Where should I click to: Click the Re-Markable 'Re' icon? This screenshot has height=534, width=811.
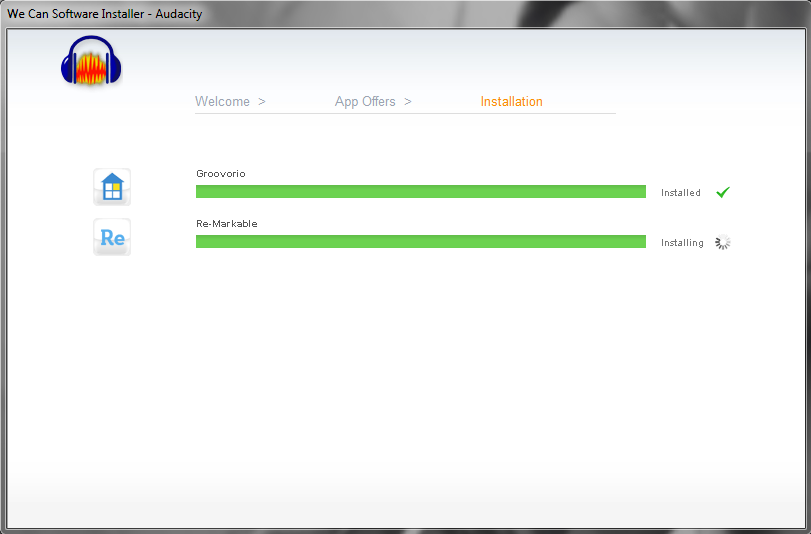tap(112, 237)
